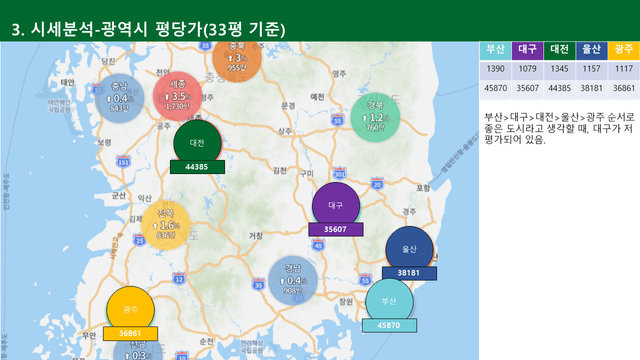This screenshot has width=640, height=360.
Task: Click the red 세종 3.5% bubble
Action: coord(178,96)
